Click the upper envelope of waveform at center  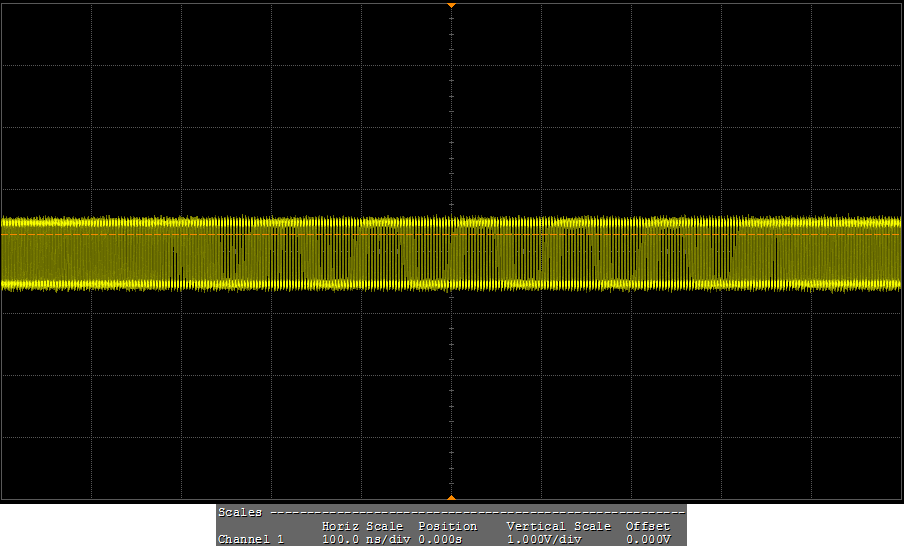point(451,220)
